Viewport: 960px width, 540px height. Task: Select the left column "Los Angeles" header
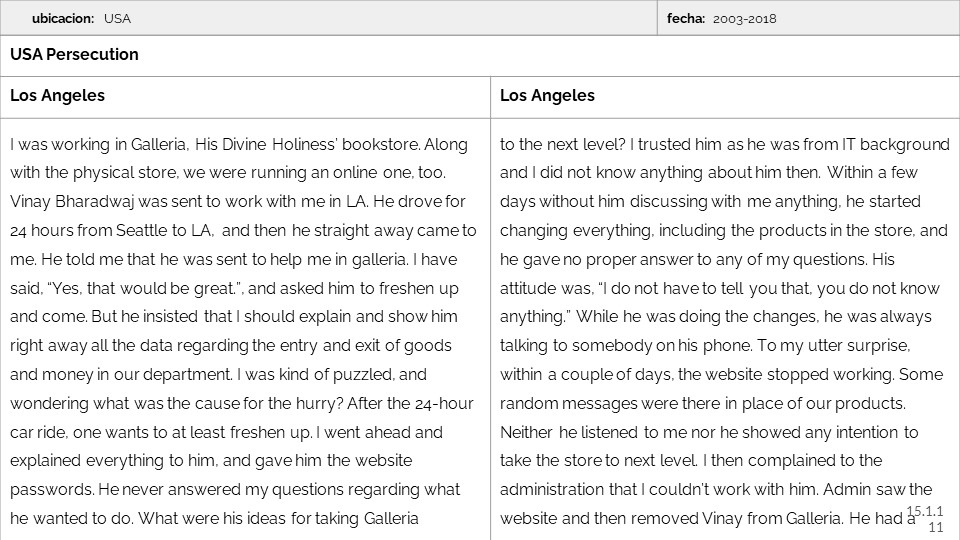[57, 96]
